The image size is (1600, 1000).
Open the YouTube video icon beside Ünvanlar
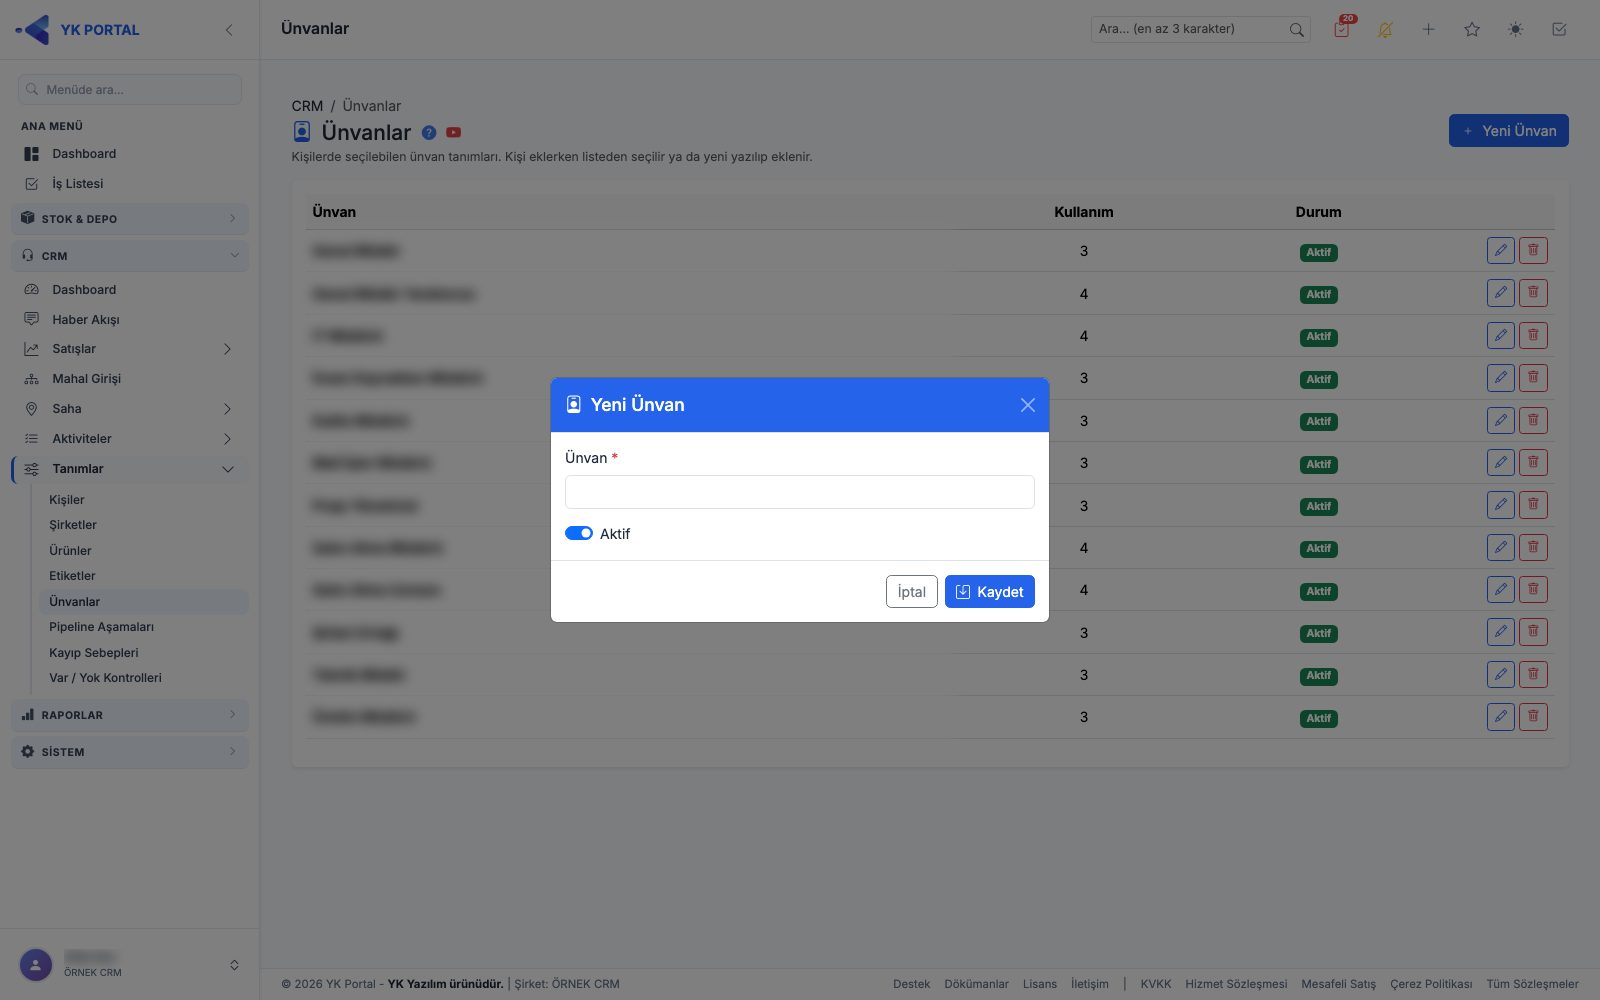click(x=454, y=132)
